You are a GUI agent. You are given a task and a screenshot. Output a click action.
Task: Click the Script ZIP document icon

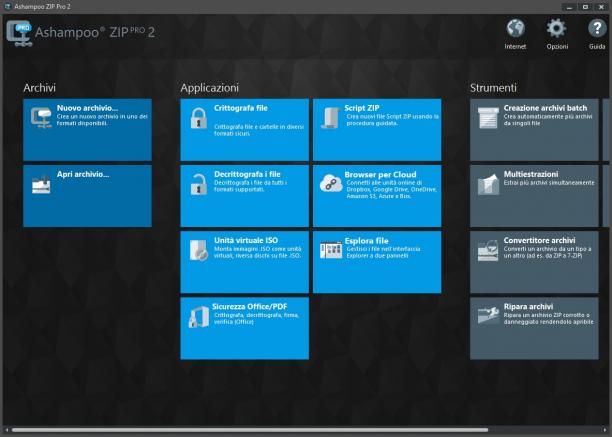click(x=331, y=118)
